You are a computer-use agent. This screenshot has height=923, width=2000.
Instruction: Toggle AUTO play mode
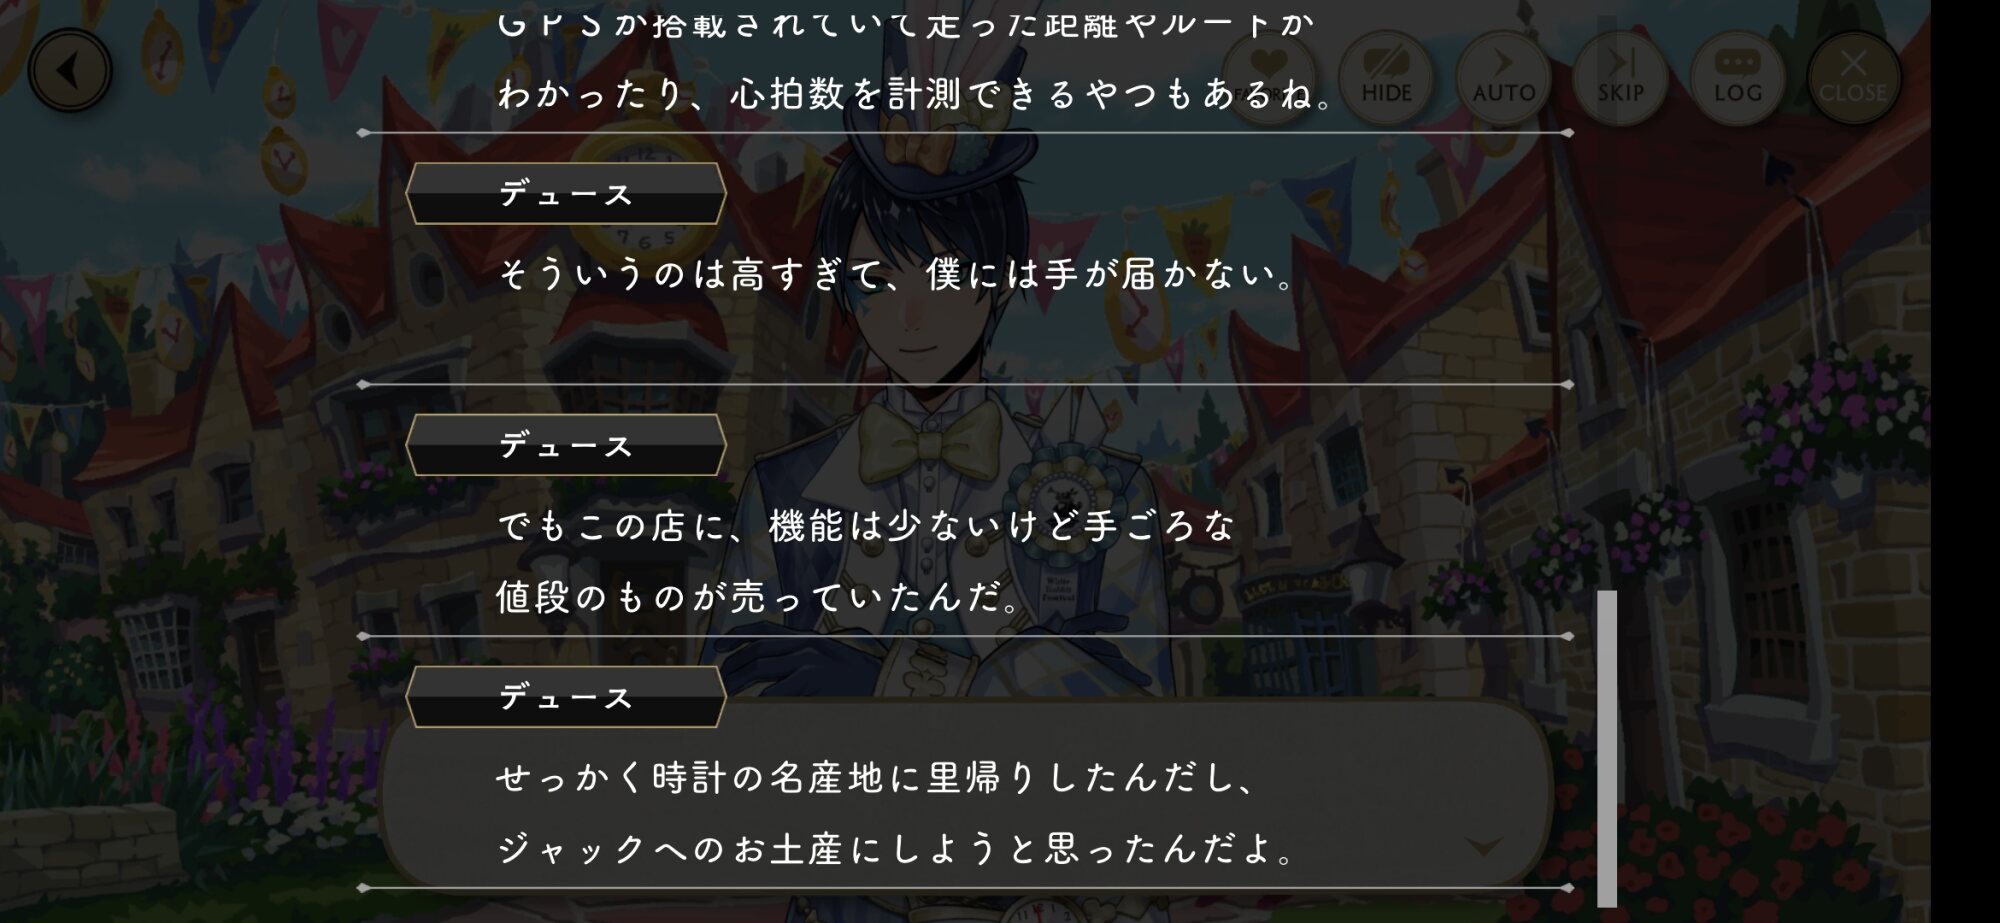tap(1503, 78)
